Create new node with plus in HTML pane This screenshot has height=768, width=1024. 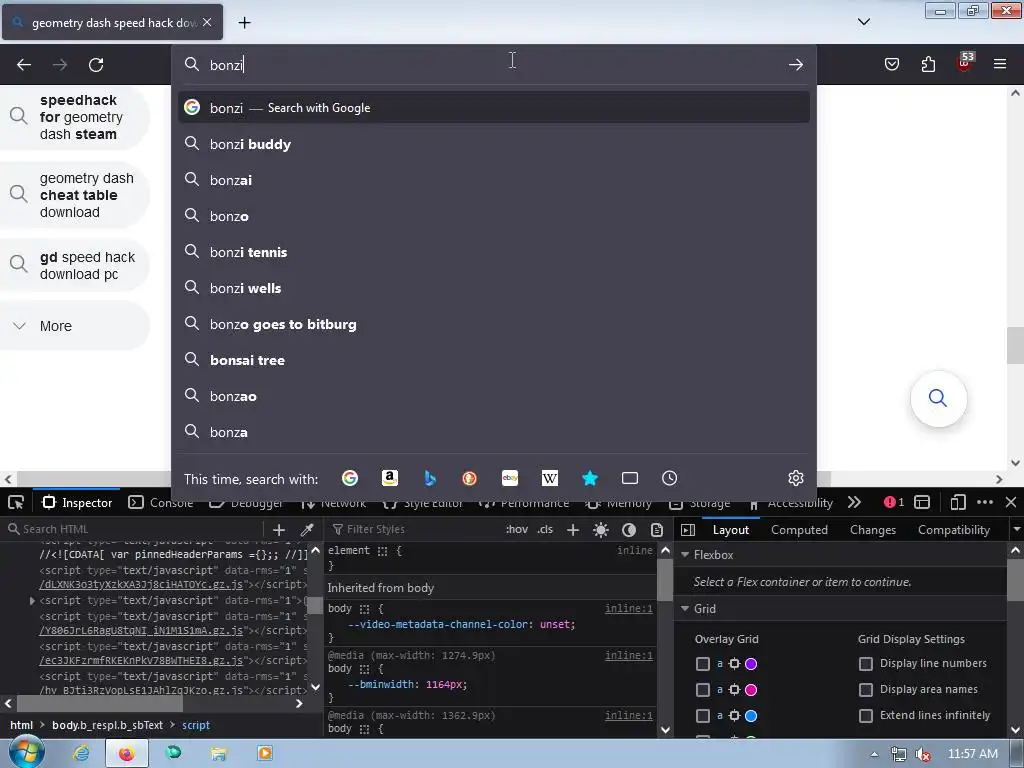coord(279,530)
